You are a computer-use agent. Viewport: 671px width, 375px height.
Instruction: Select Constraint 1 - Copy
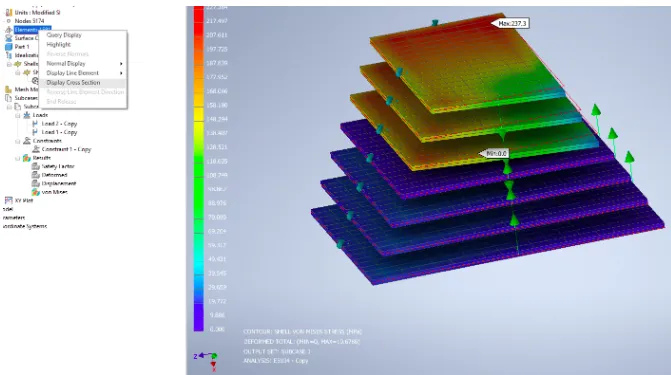66,149
